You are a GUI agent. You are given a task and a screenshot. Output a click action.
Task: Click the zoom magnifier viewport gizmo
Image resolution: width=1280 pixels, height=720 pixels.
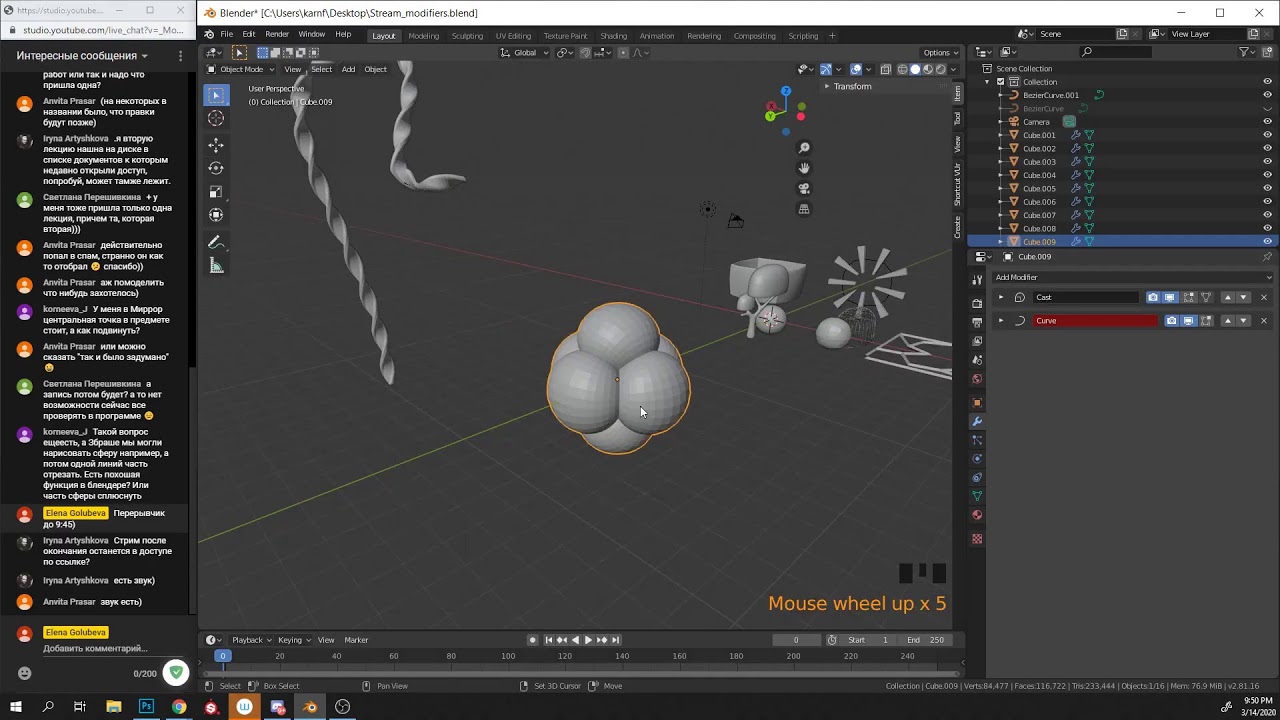pos(804,148)
